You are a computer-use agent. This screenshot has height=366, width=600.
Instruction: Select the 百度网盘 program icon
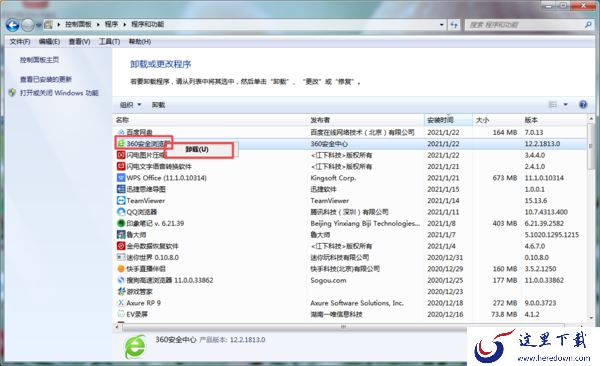pyautogui.click(x=121, y=132)
